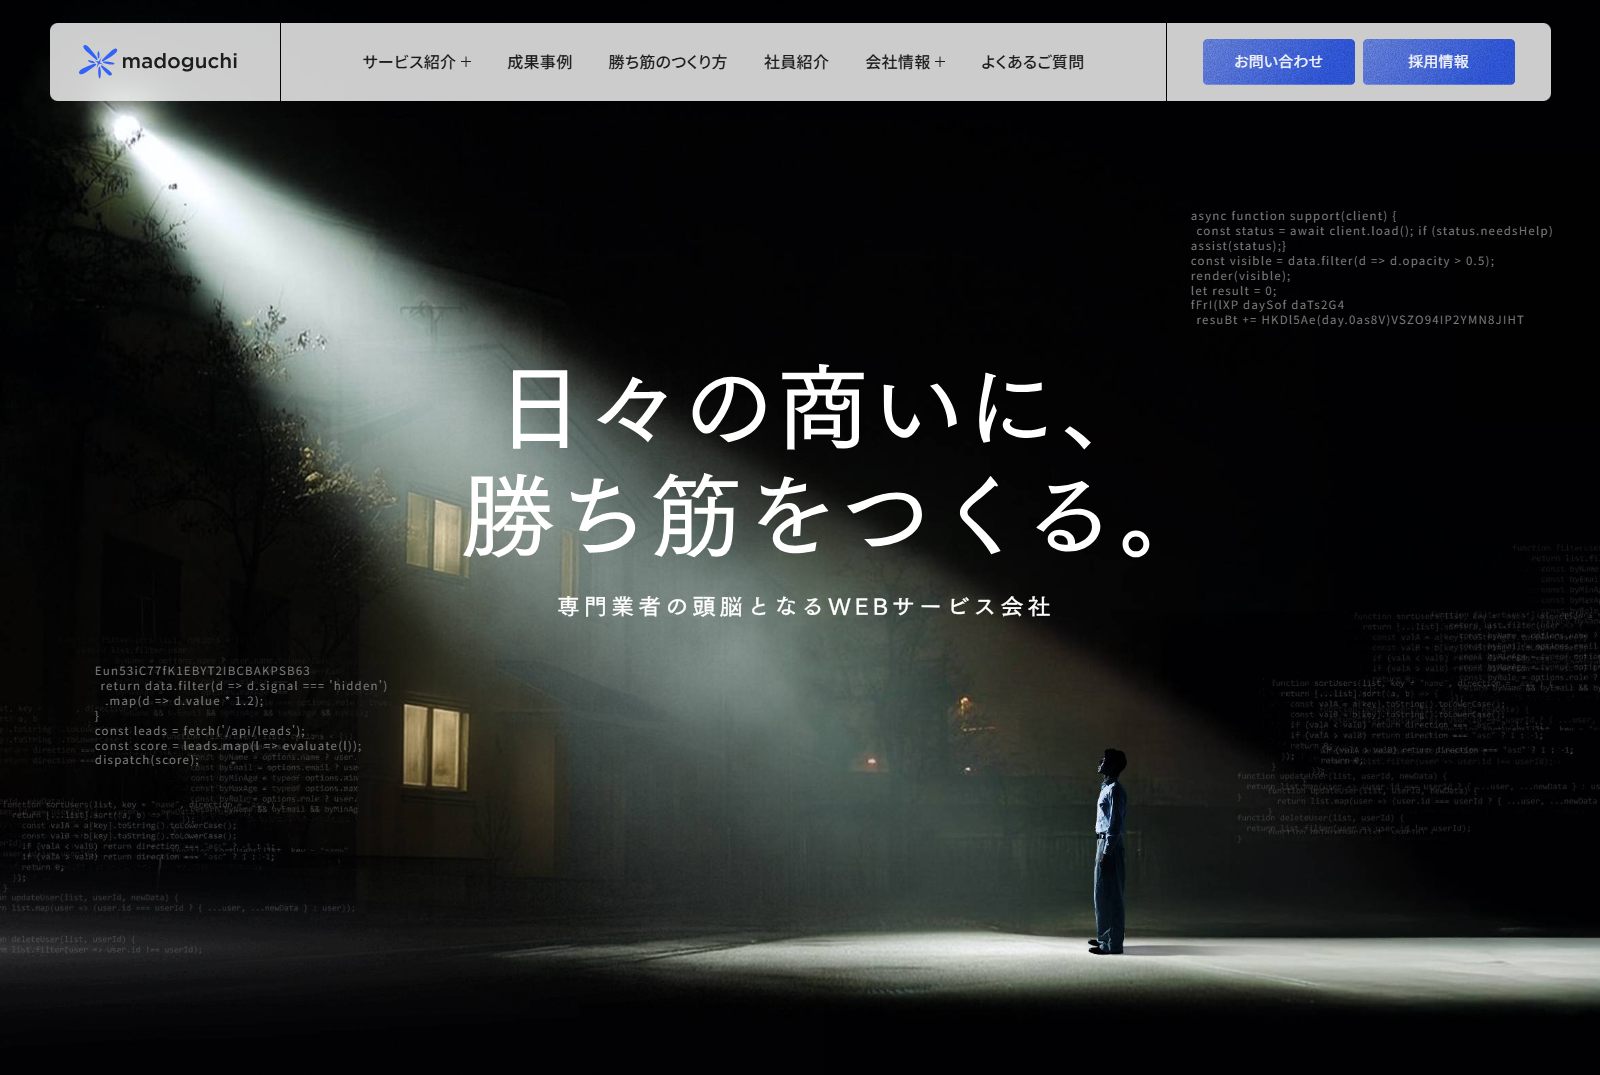Click the tagline 専門業者の頭脳となるWEBサービス会社
1600x1075 pixels.
(x=803, y=605)
